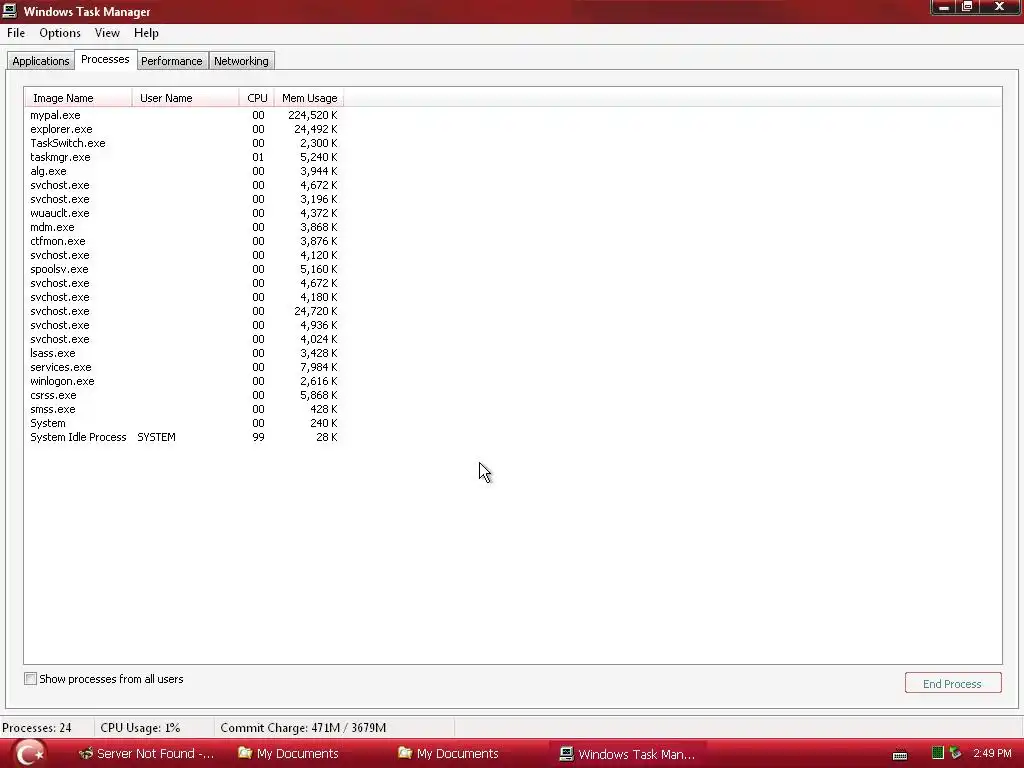This screenshot has height=768, width=1024.
Task: Sort by User Name column header
Action: tap(185, 98)
